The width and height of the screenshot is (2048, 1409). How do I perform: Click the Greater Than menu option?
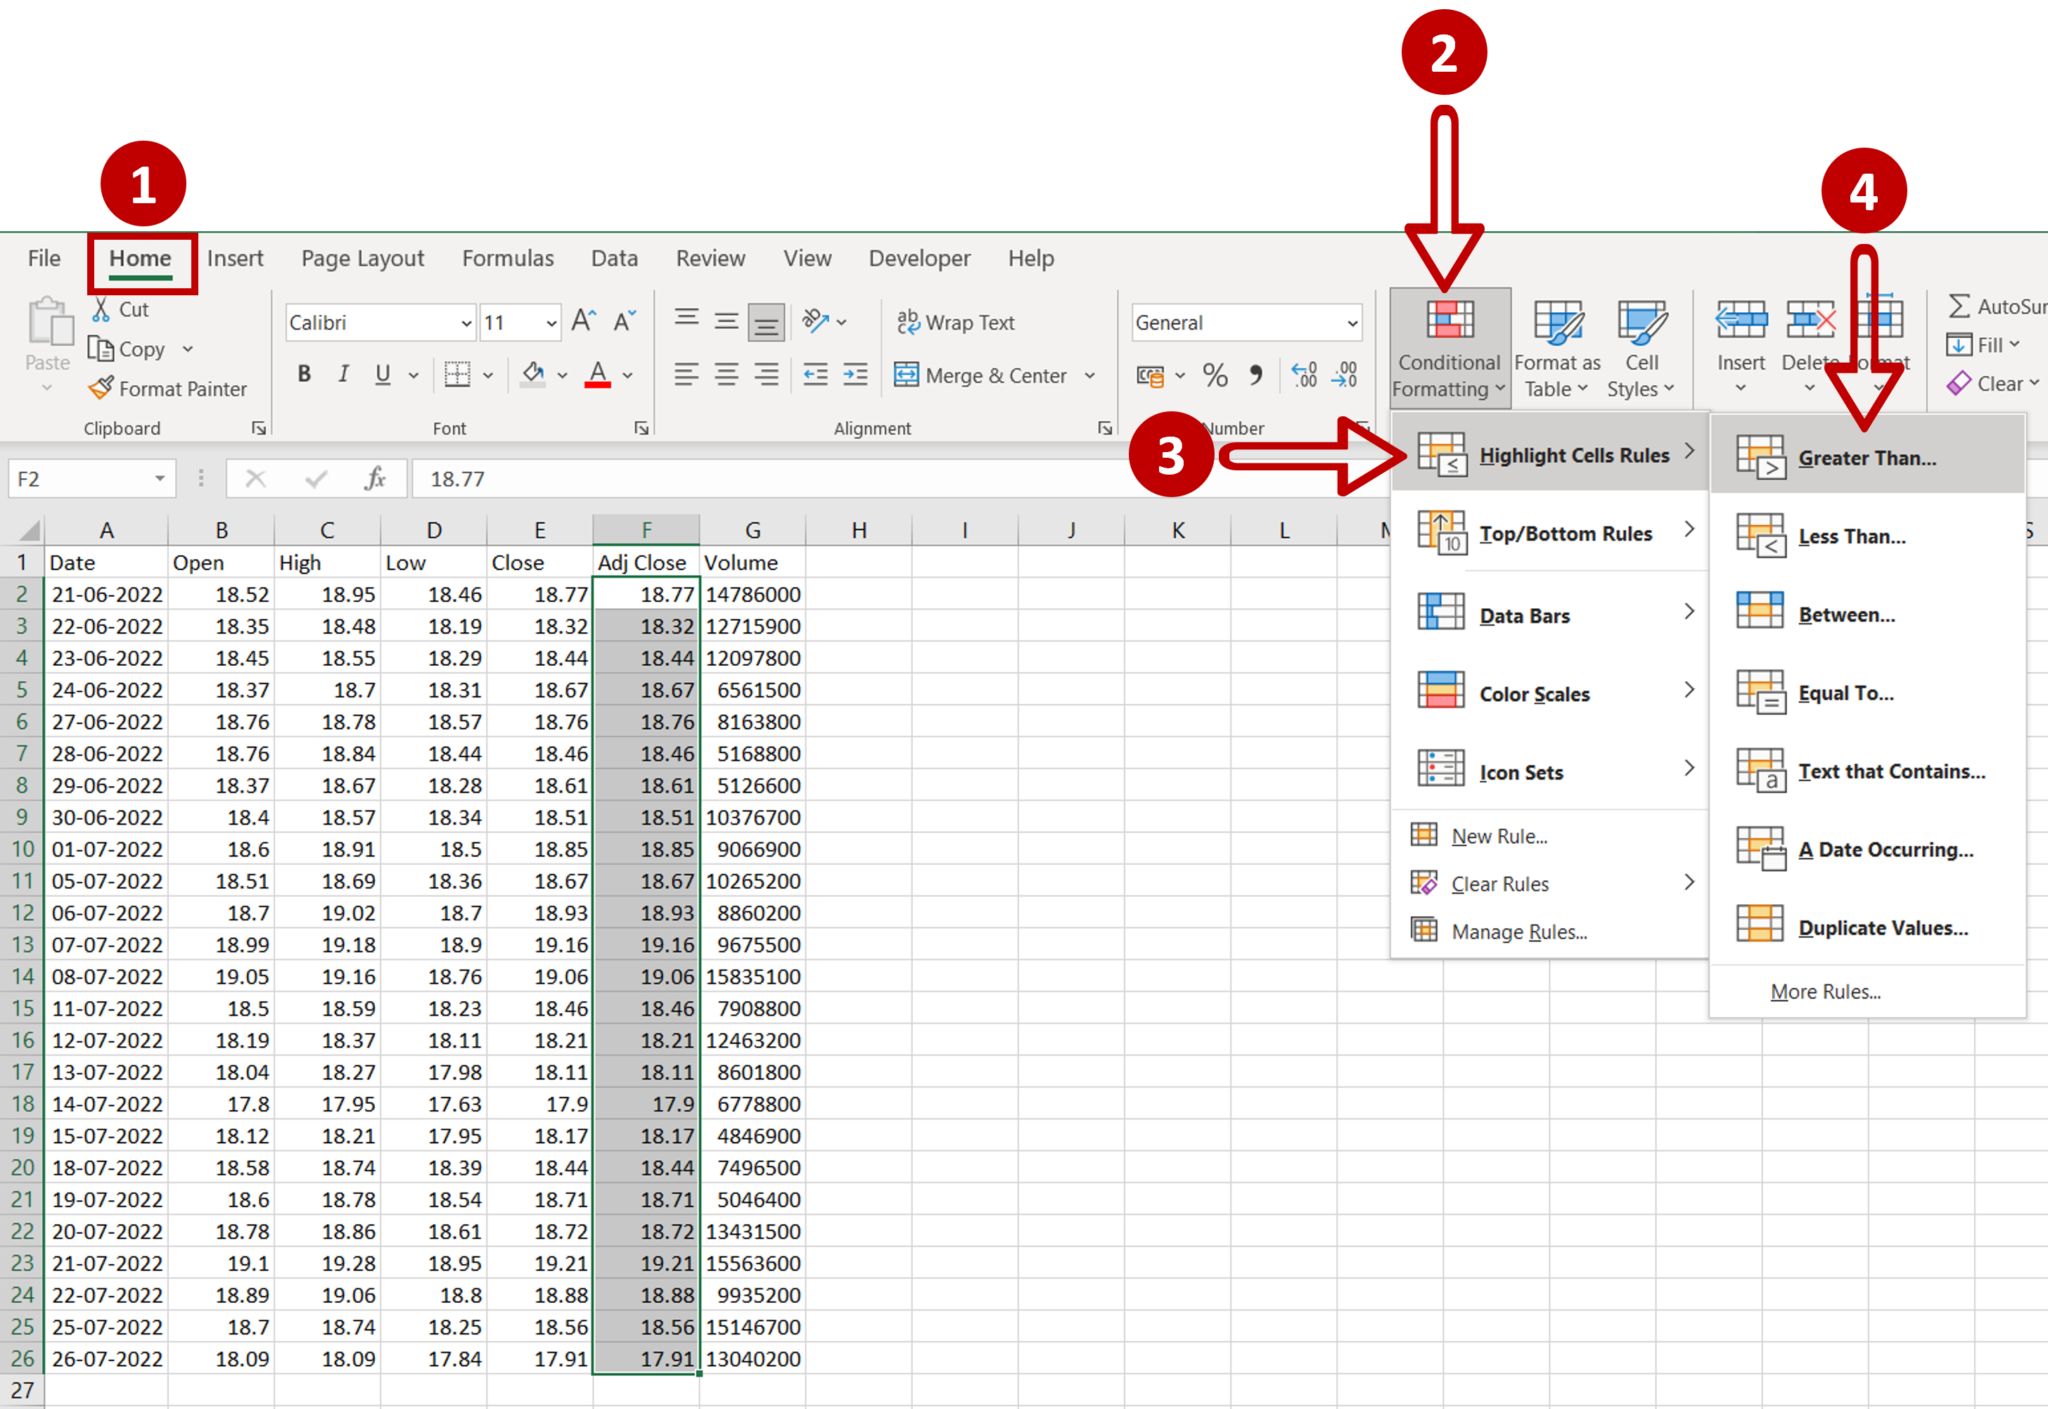pyautogui.click(x=1861, y=456)
